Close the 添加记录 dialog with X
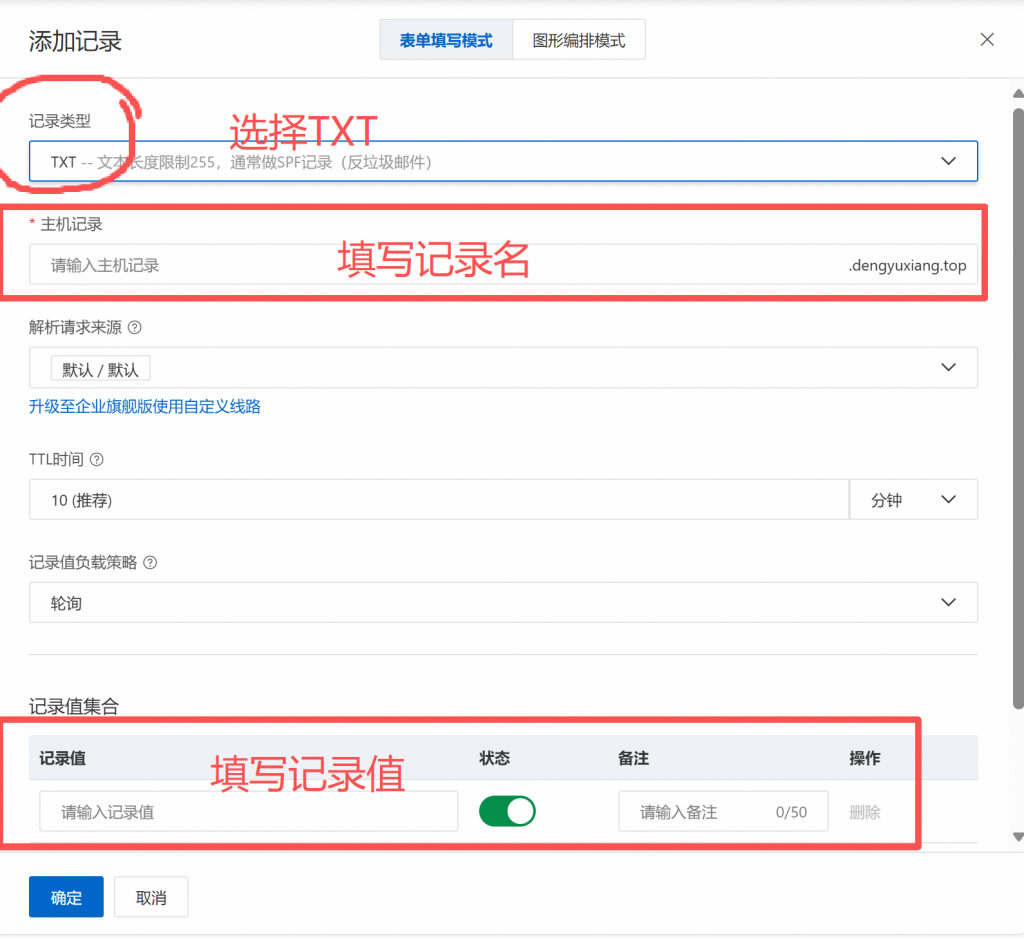Screen dimensions: 1024x938 [x=987, y=40]
